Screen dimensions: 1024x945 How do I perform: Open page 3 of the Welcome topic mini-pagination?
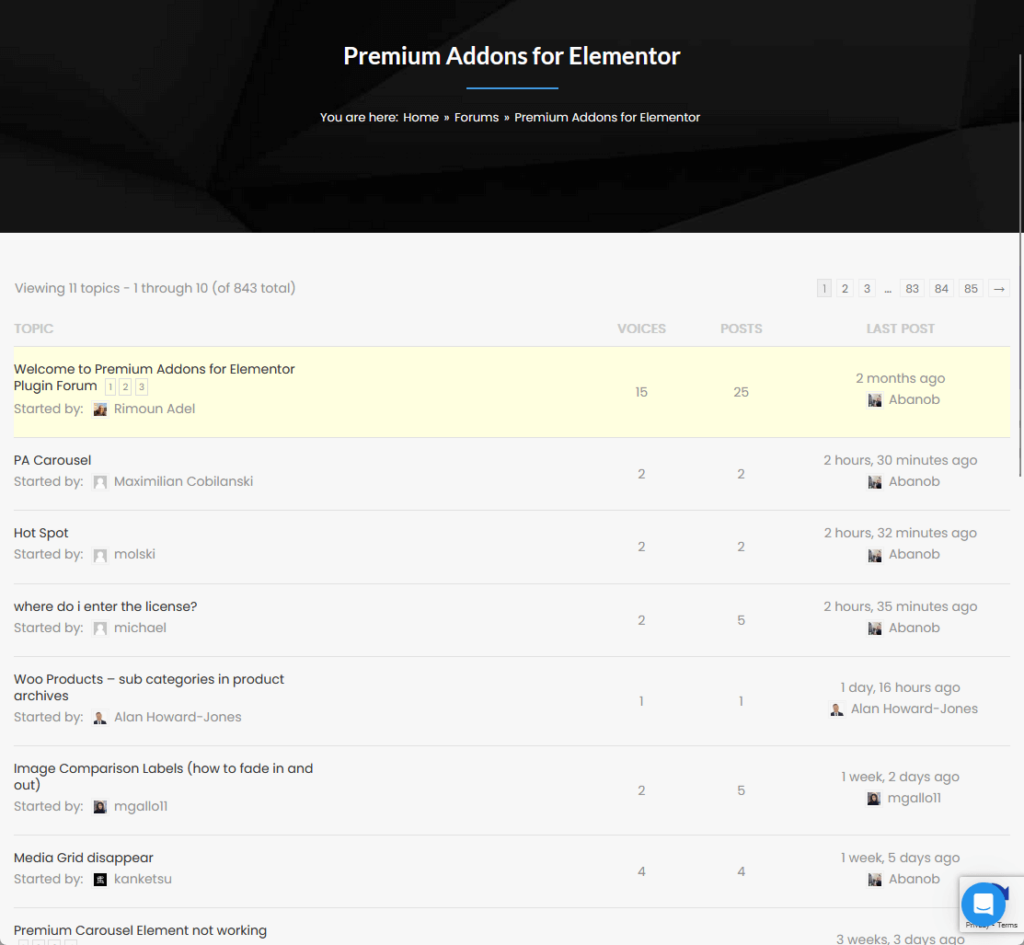(141, 386)
